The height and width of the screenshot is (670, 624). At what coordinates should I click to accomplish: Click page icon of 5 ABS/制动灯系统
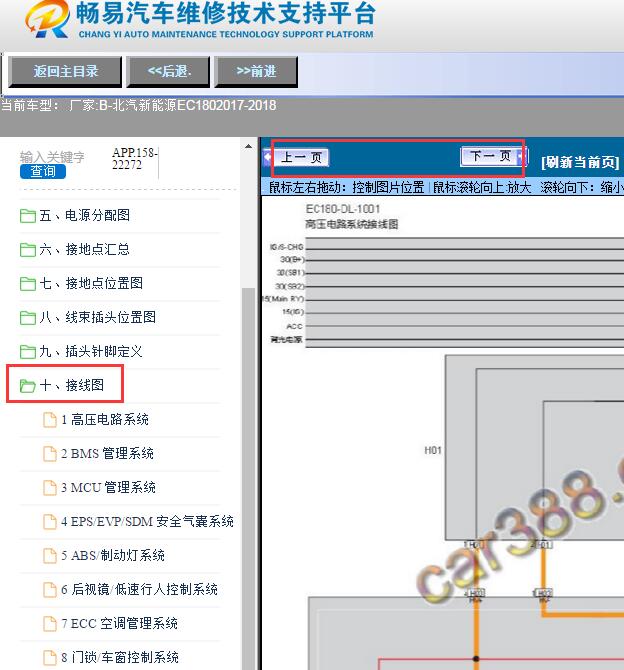50,555
